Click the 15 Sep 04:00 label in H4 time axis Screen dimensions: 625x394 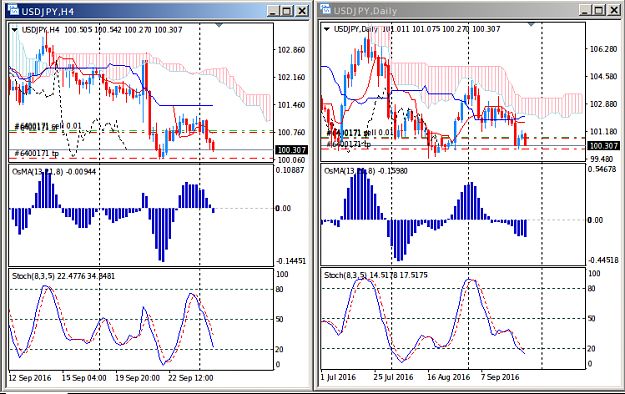click(84, 378)
